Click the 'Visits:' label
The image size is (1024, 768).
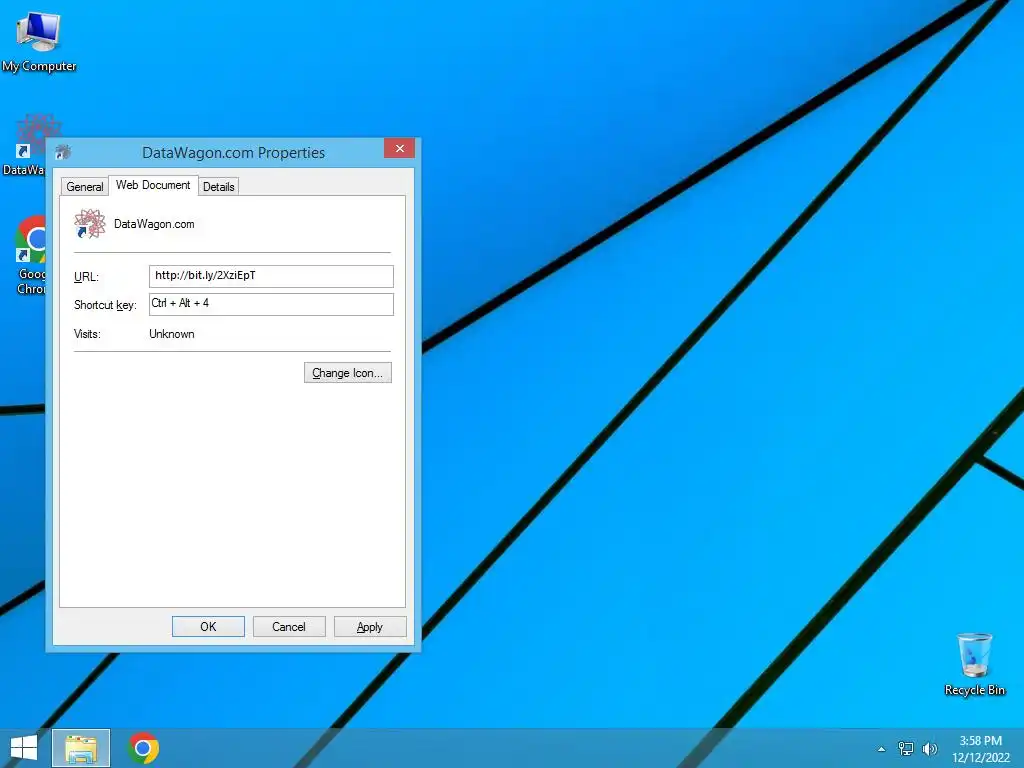point(87,334)
